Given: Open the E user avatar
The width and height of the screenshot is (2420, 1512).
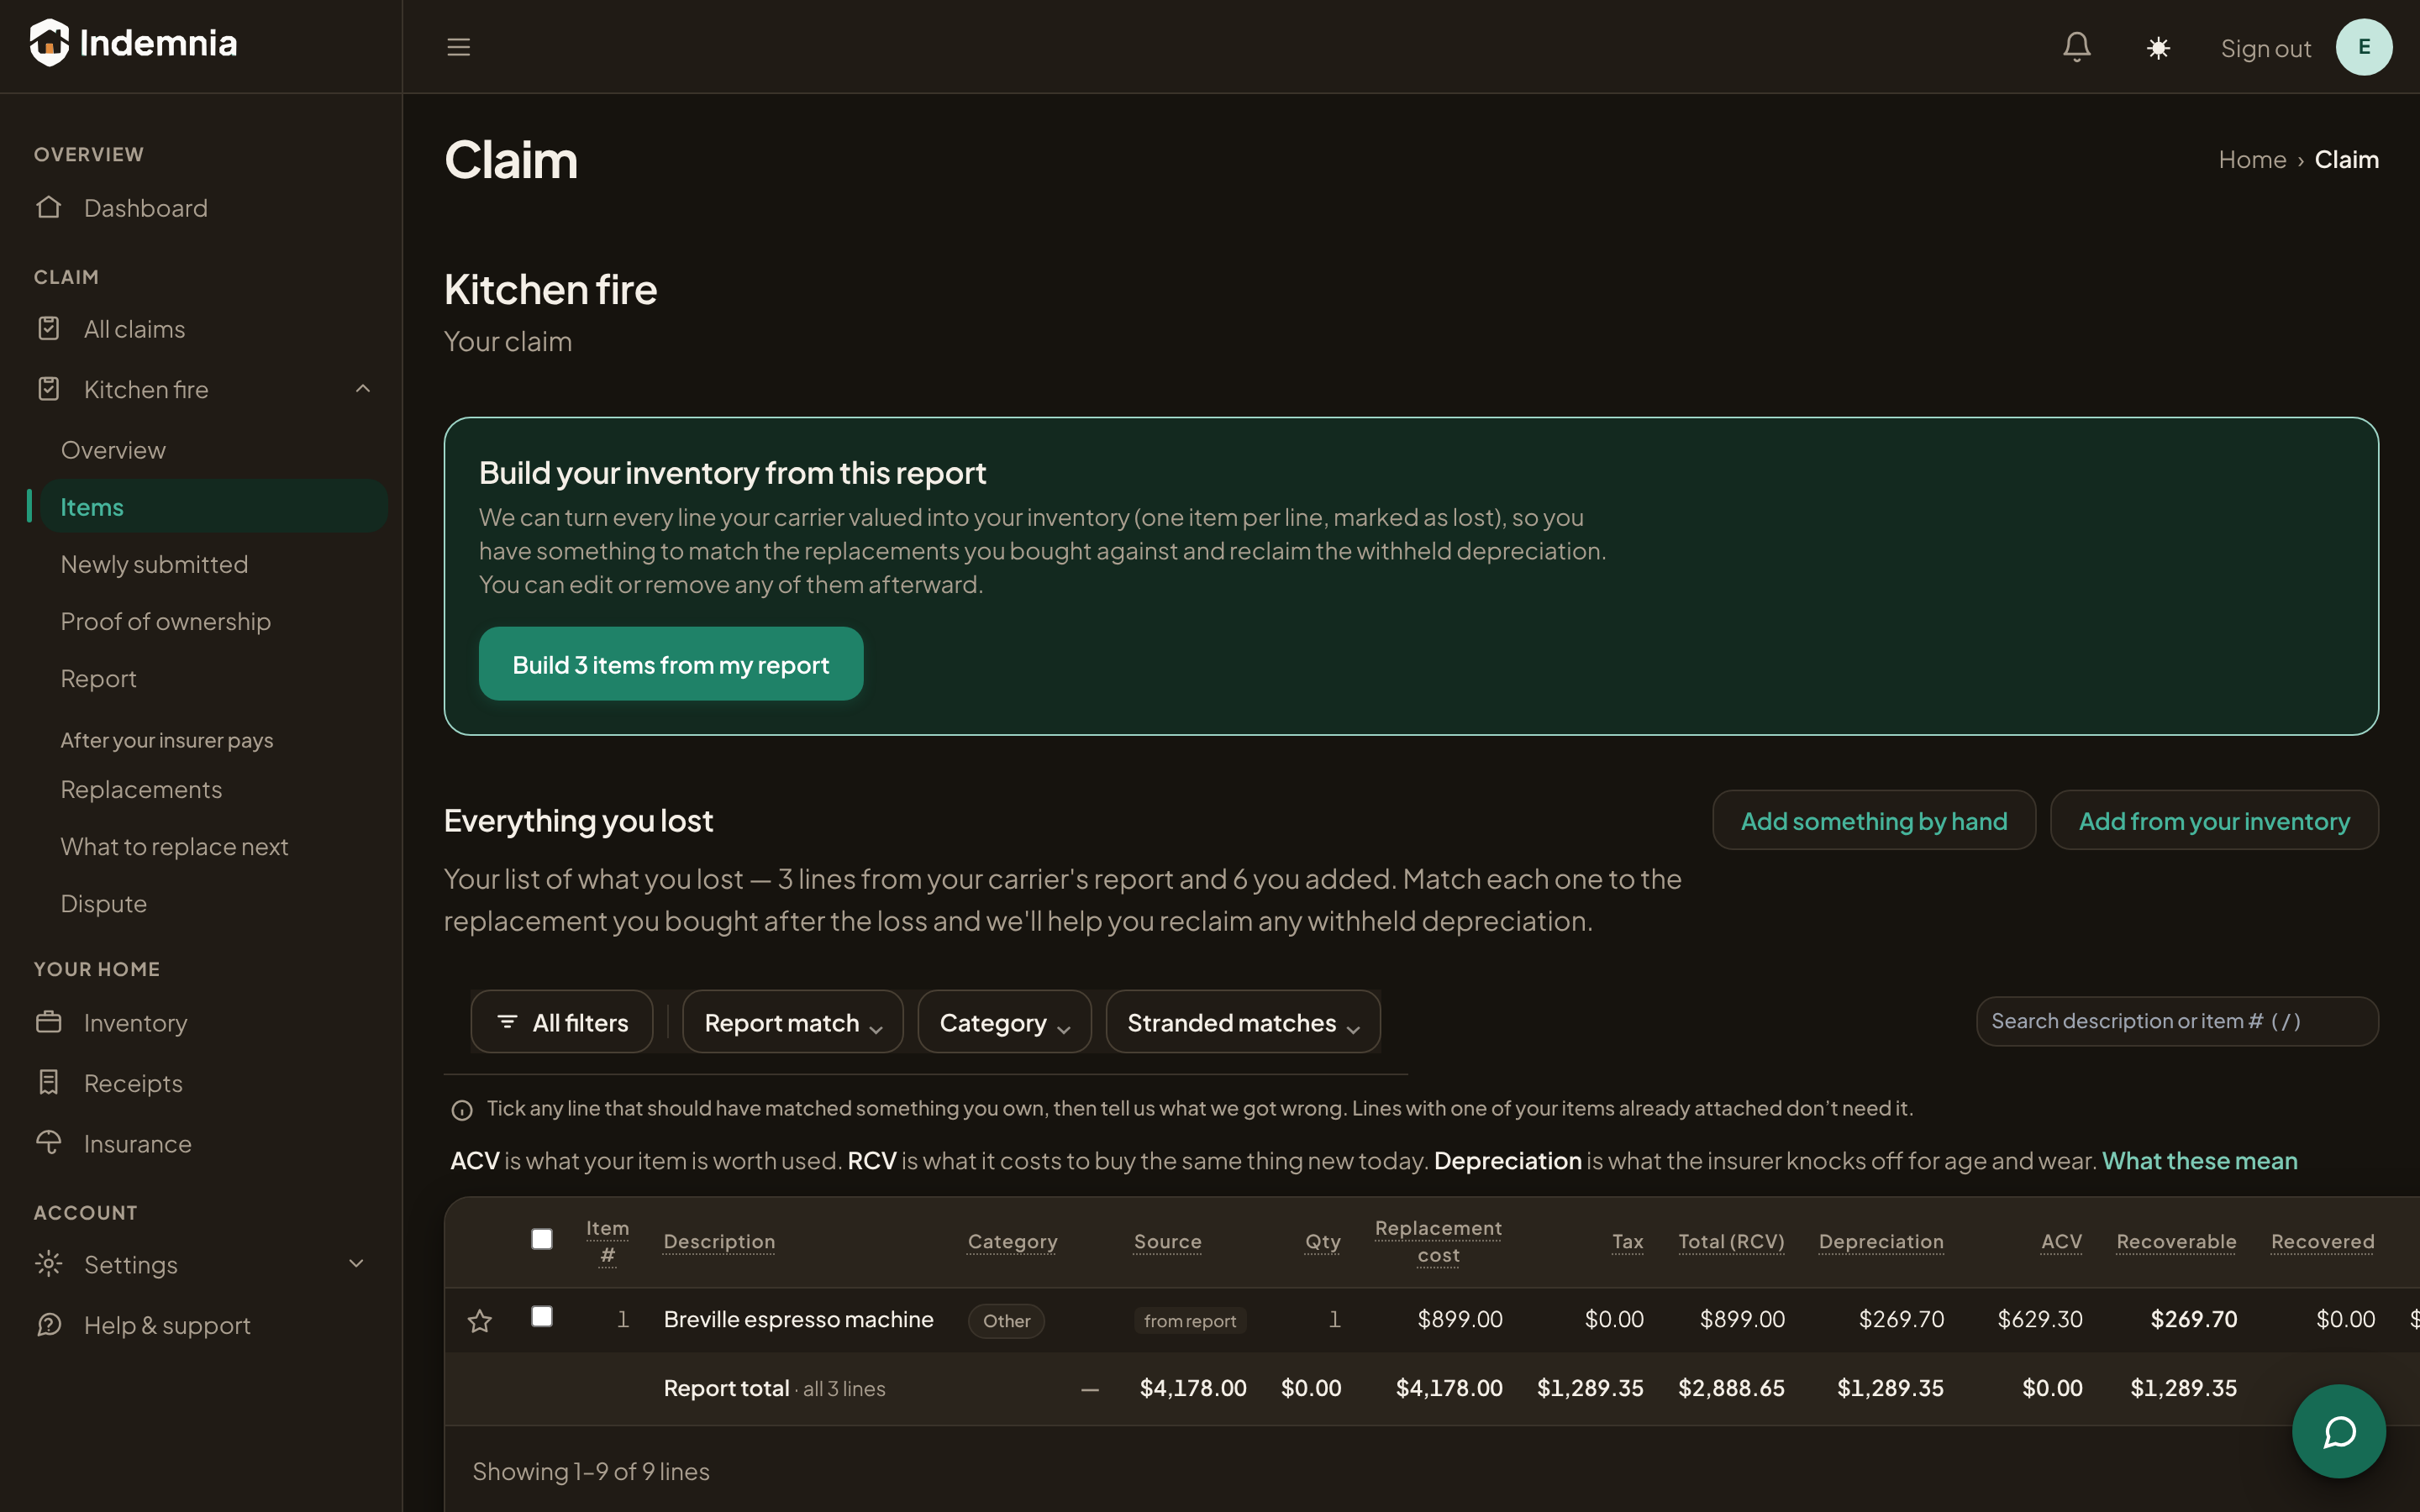Looking at the screenshot, I should pyautogui.click(x=2364, y=47).
